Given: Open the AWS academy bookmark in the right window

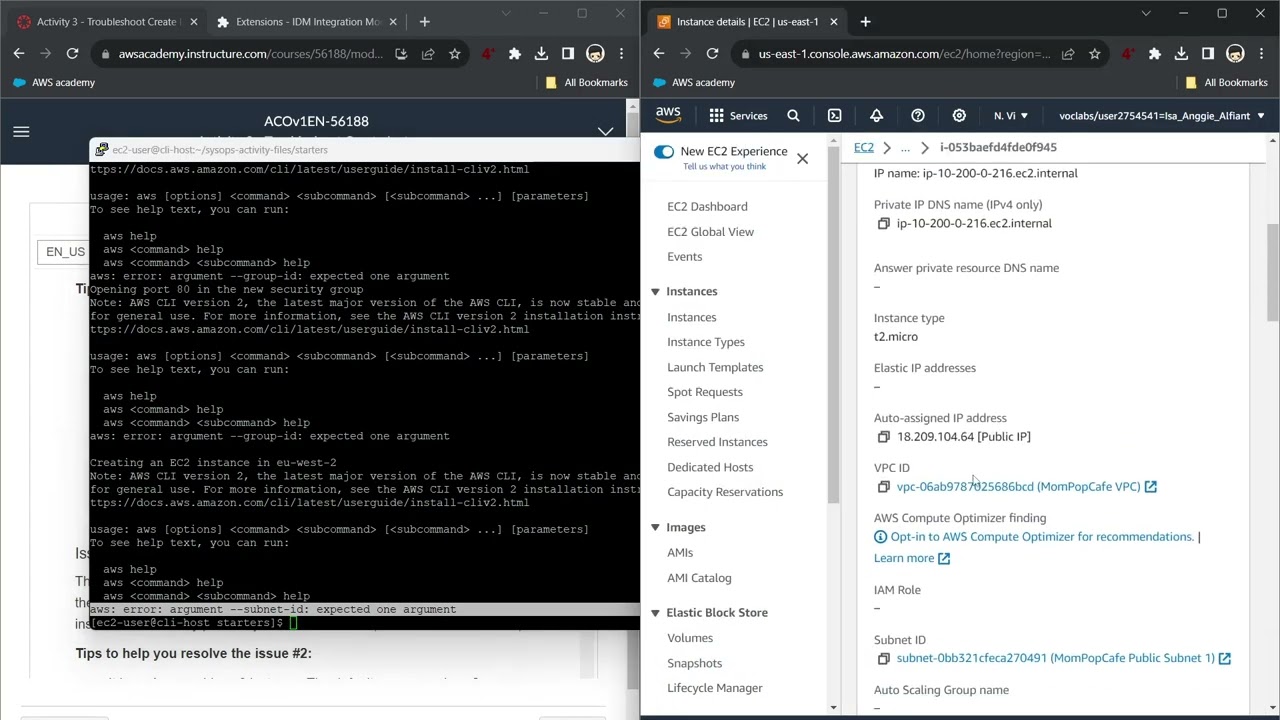Looking at the screenshot, I should coord(695,82).
